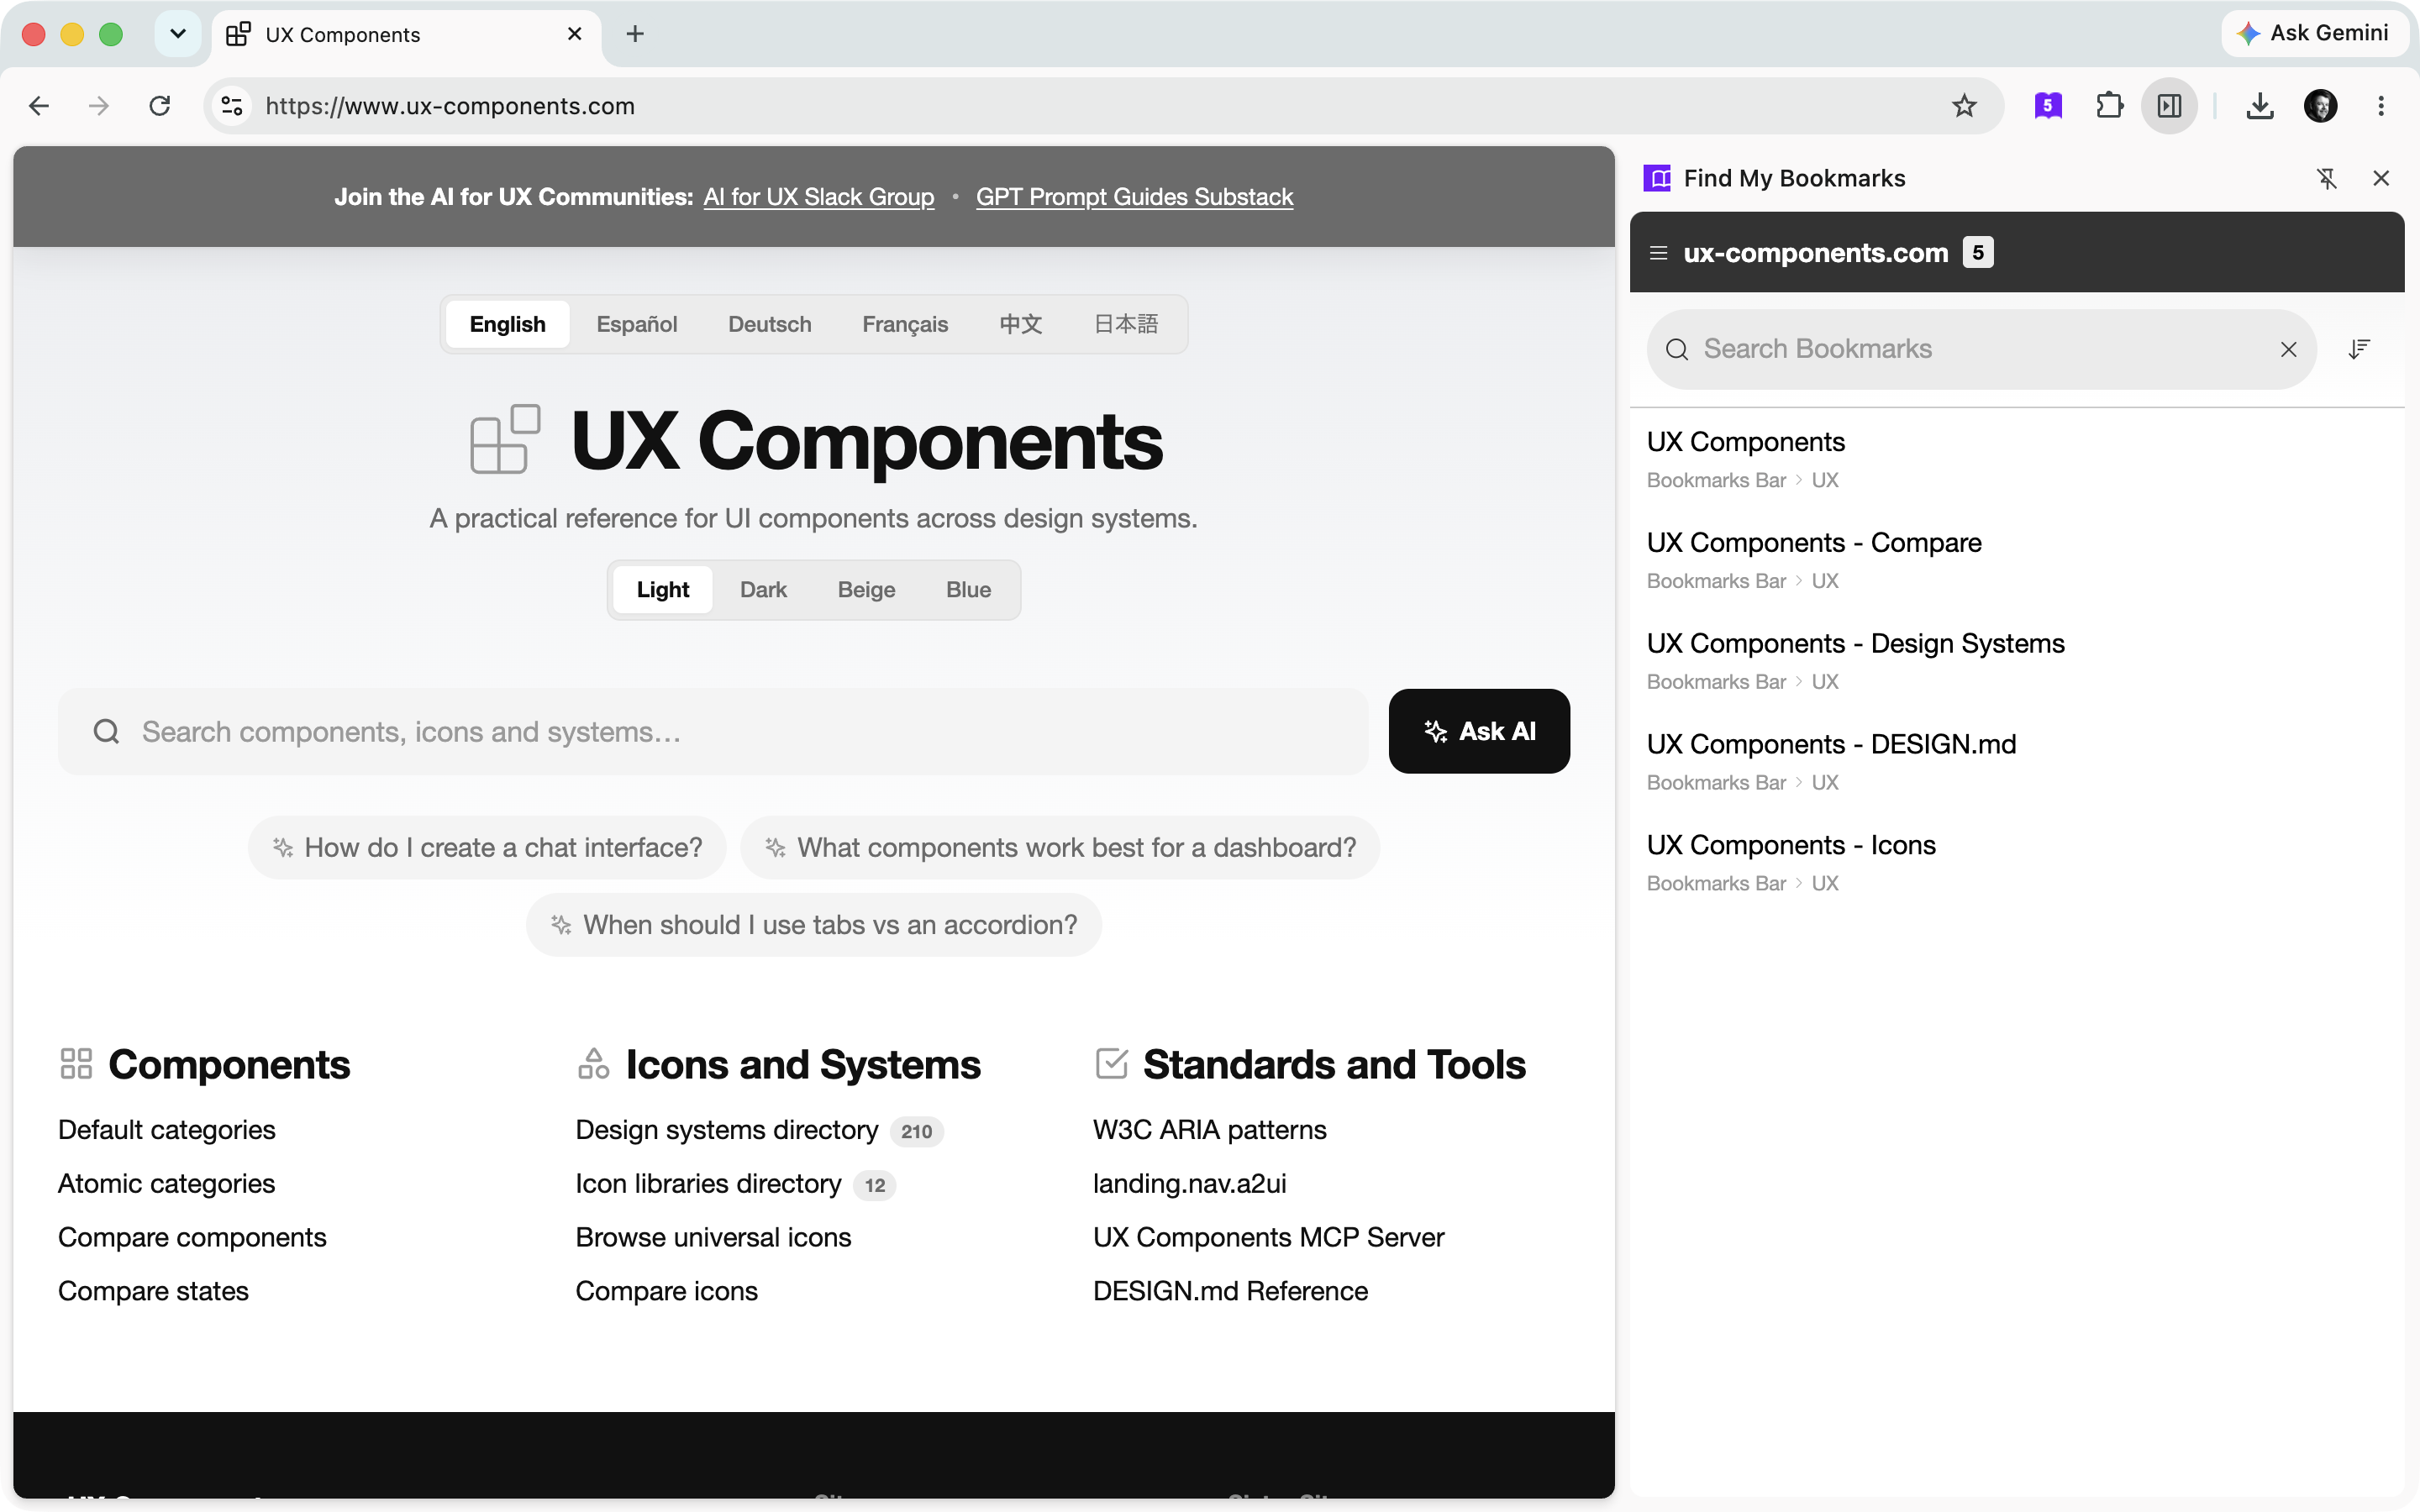
Task: Open the Icon libraries directory link
Action: [x=708, y=1184]
